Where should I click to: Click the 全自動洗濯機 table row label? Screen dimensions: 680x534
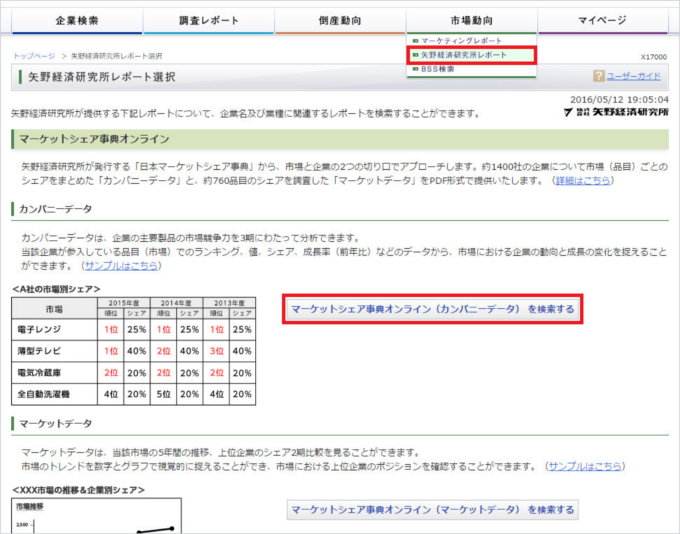pyautogui.click(x=43, y=394)
